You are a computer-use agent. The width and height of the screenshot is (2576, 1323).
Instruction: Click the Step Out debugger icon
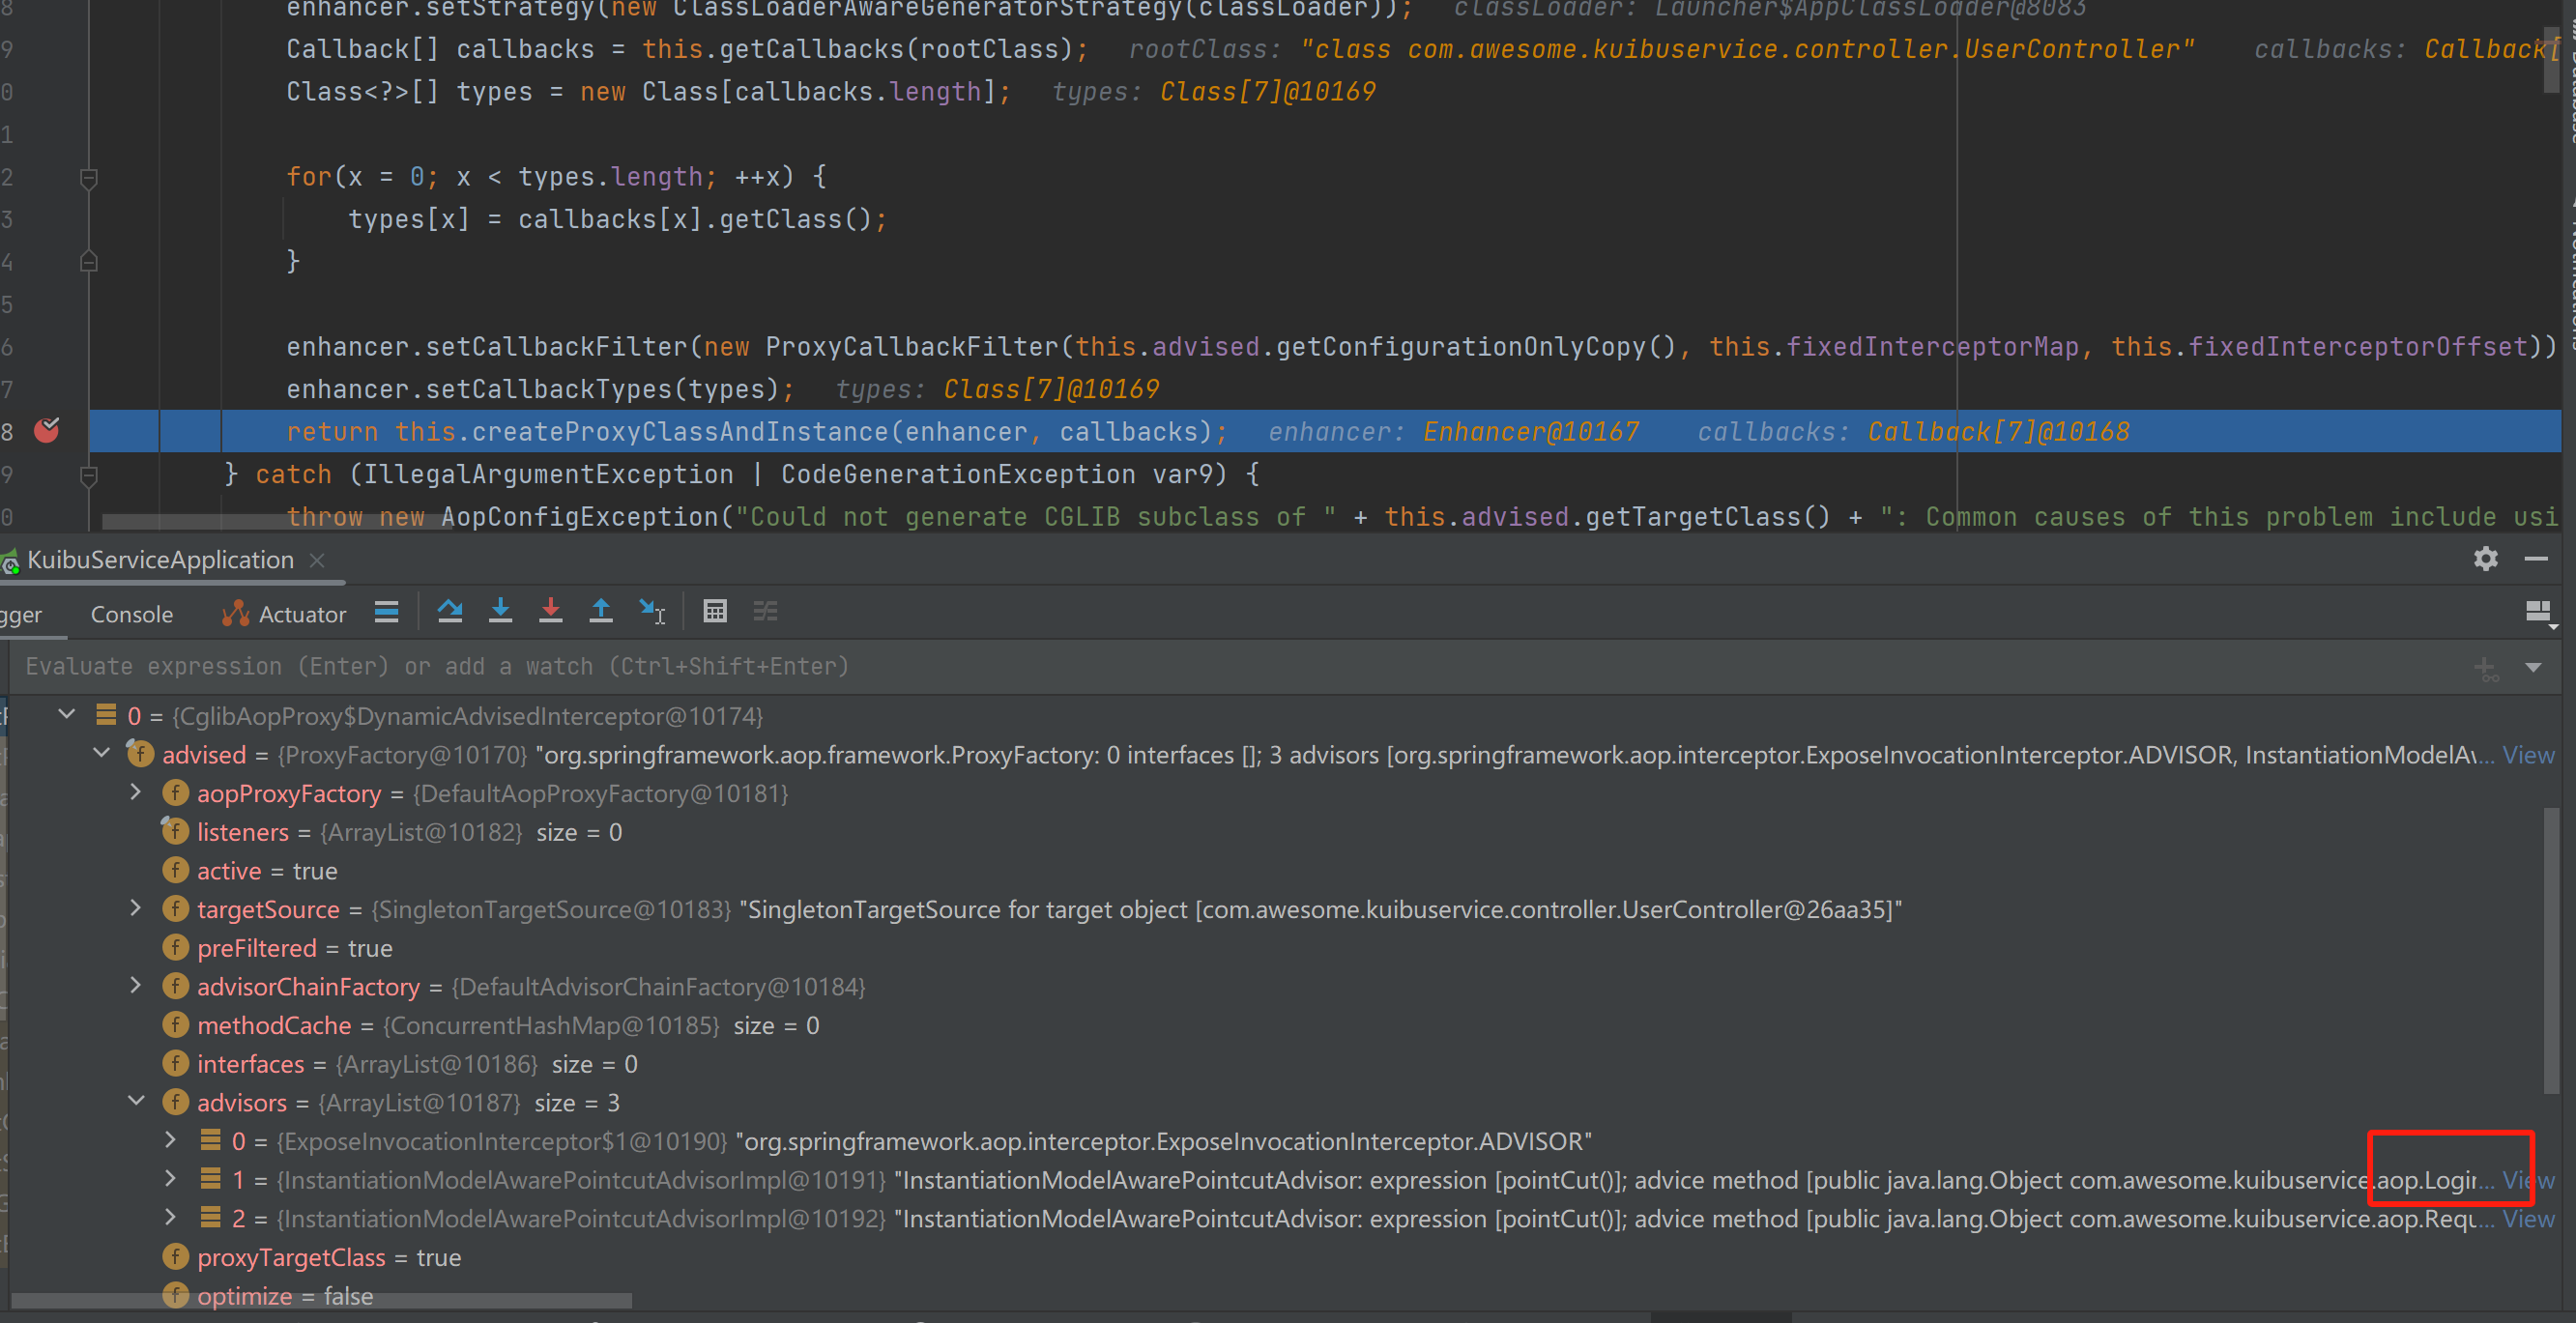[x=601, y=611]
